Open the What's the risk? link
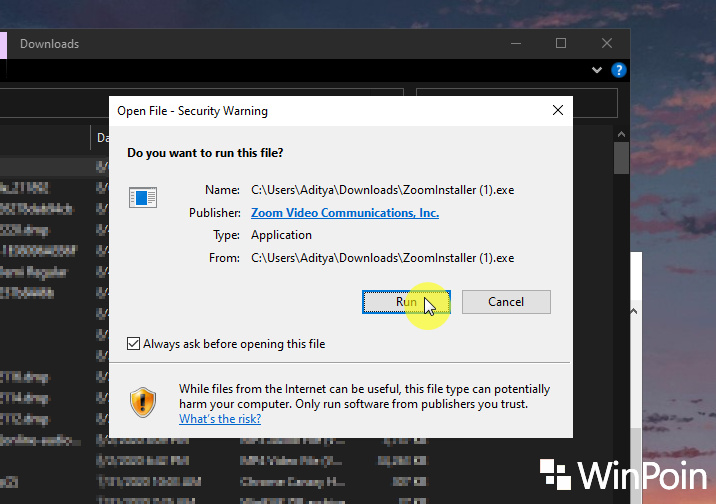This screenshot has height=504, width=716. [x=220, y=419]
